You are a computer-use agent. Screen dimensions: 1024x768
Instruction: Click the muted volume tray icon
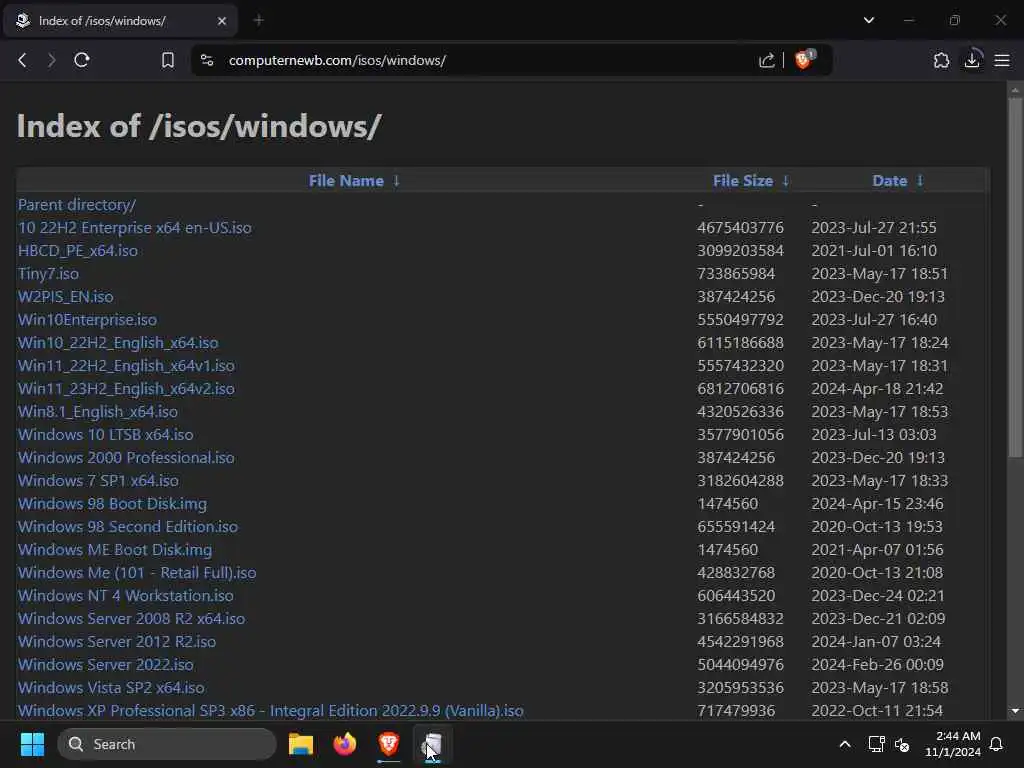[x=902, y=744]
